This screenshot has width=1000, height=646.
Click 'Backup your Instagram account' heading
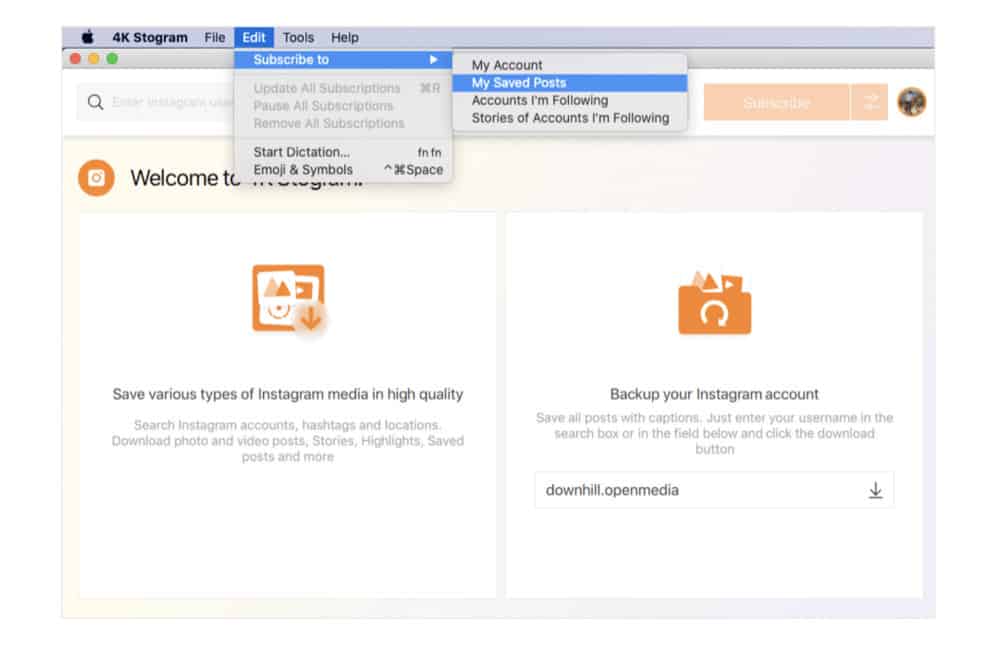pyautogui.click(x=714, y=394)
